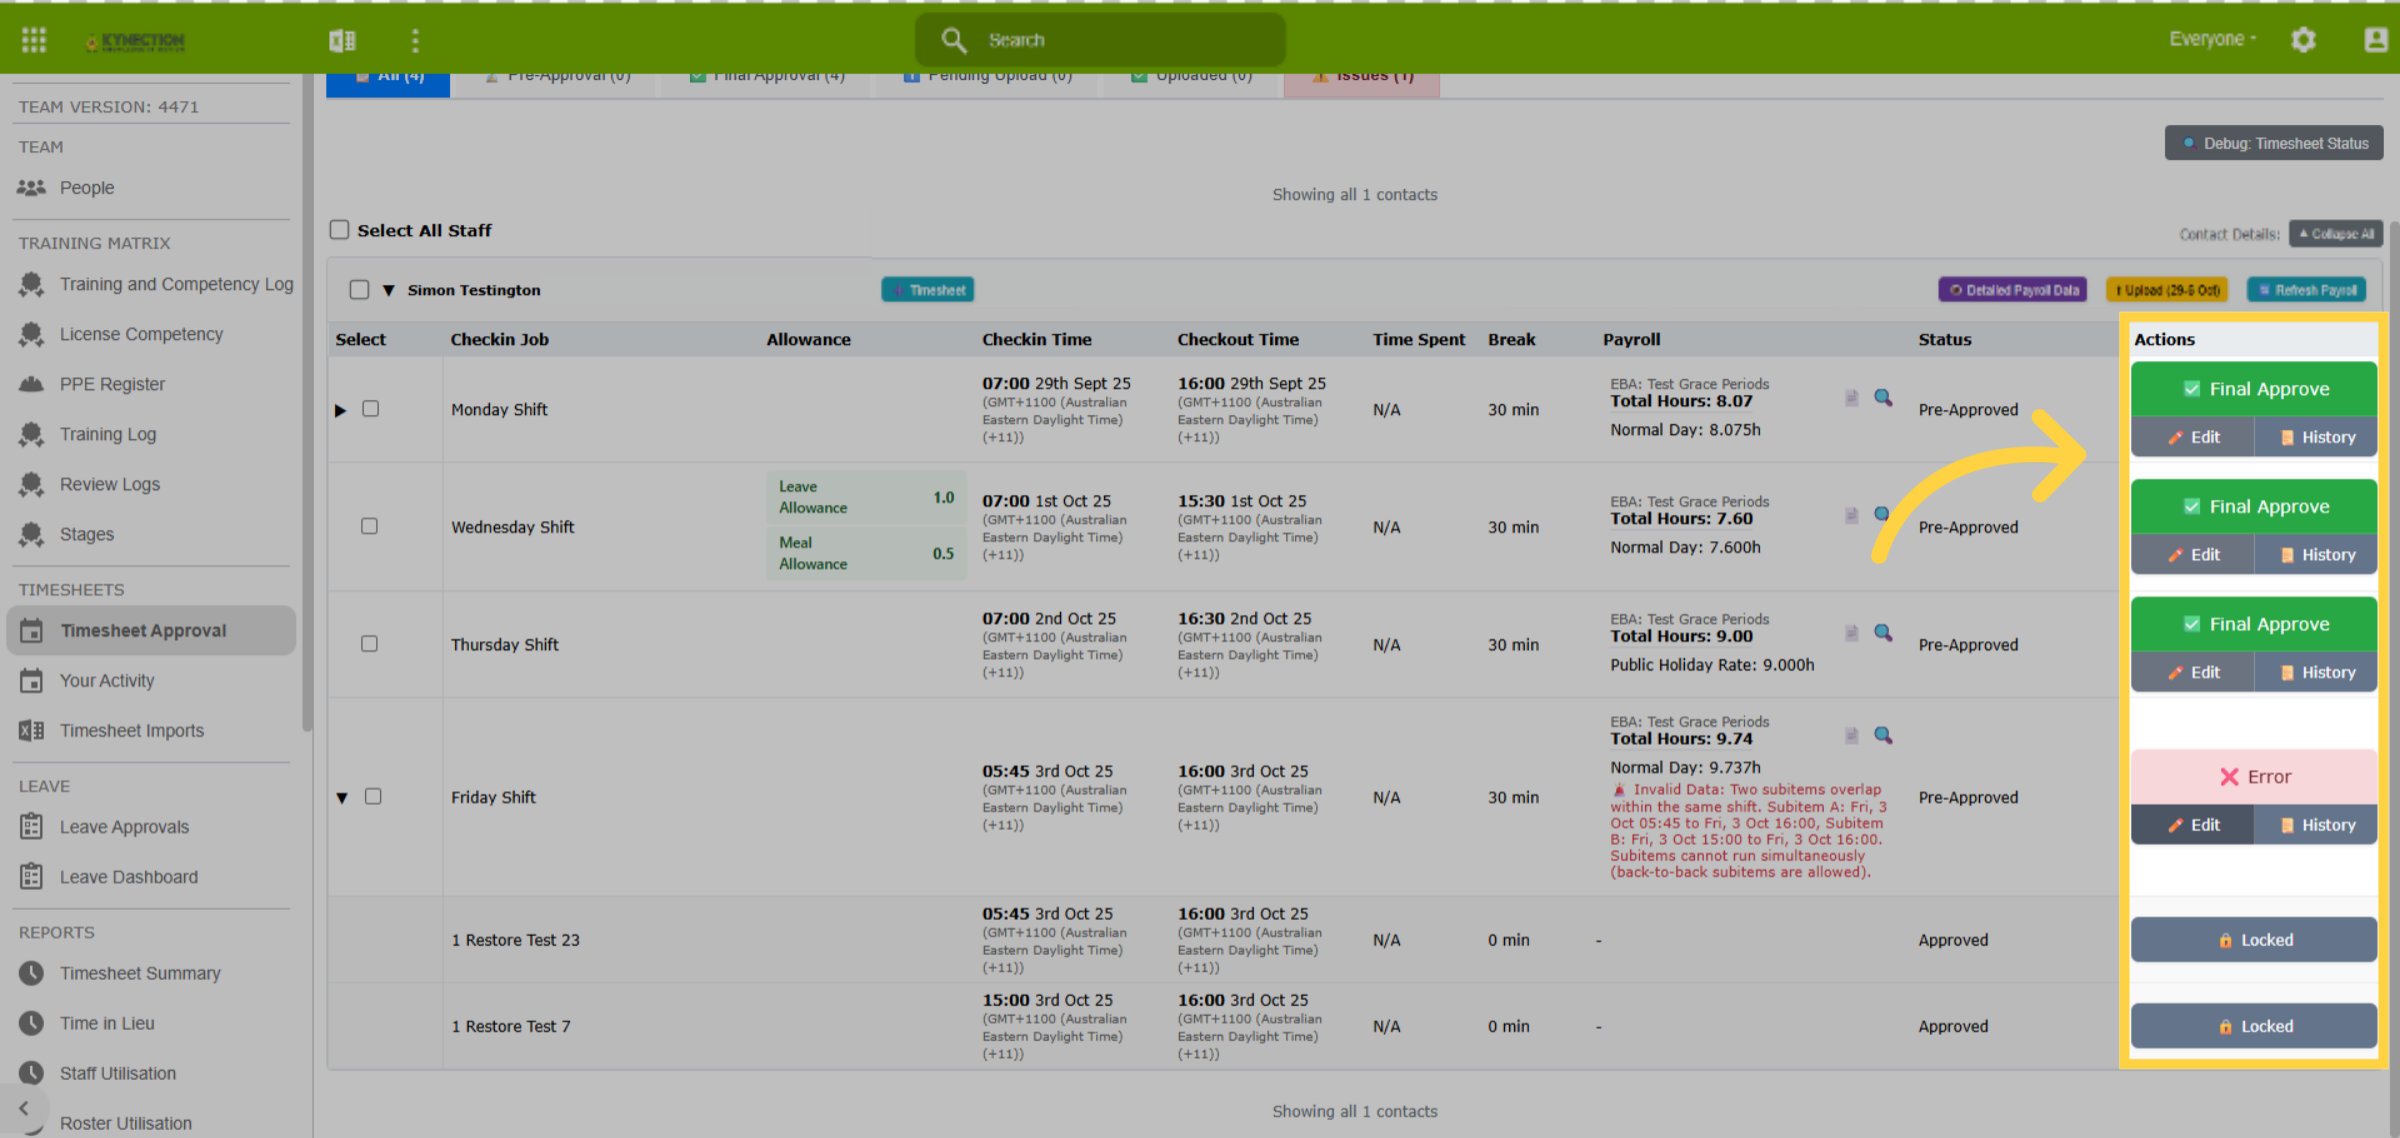Collapse the Simon Testington section
The width and height of the screenshot is (2400, 1138).
pos(389,291)
